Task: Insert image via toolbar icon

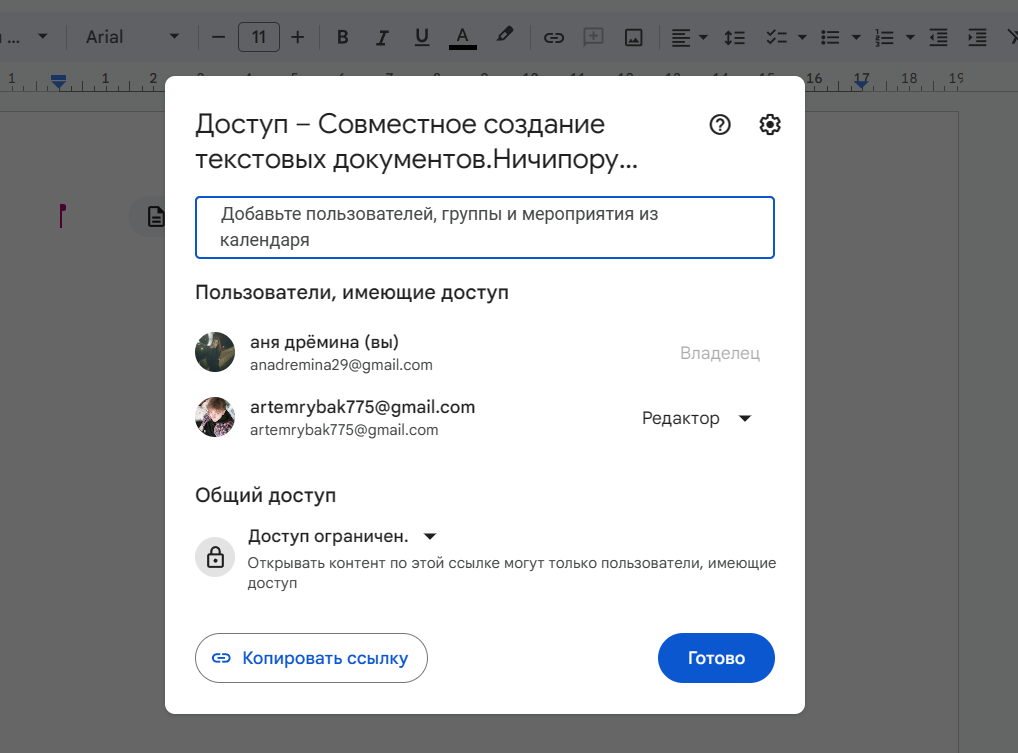Action: (x=634, y=38)
